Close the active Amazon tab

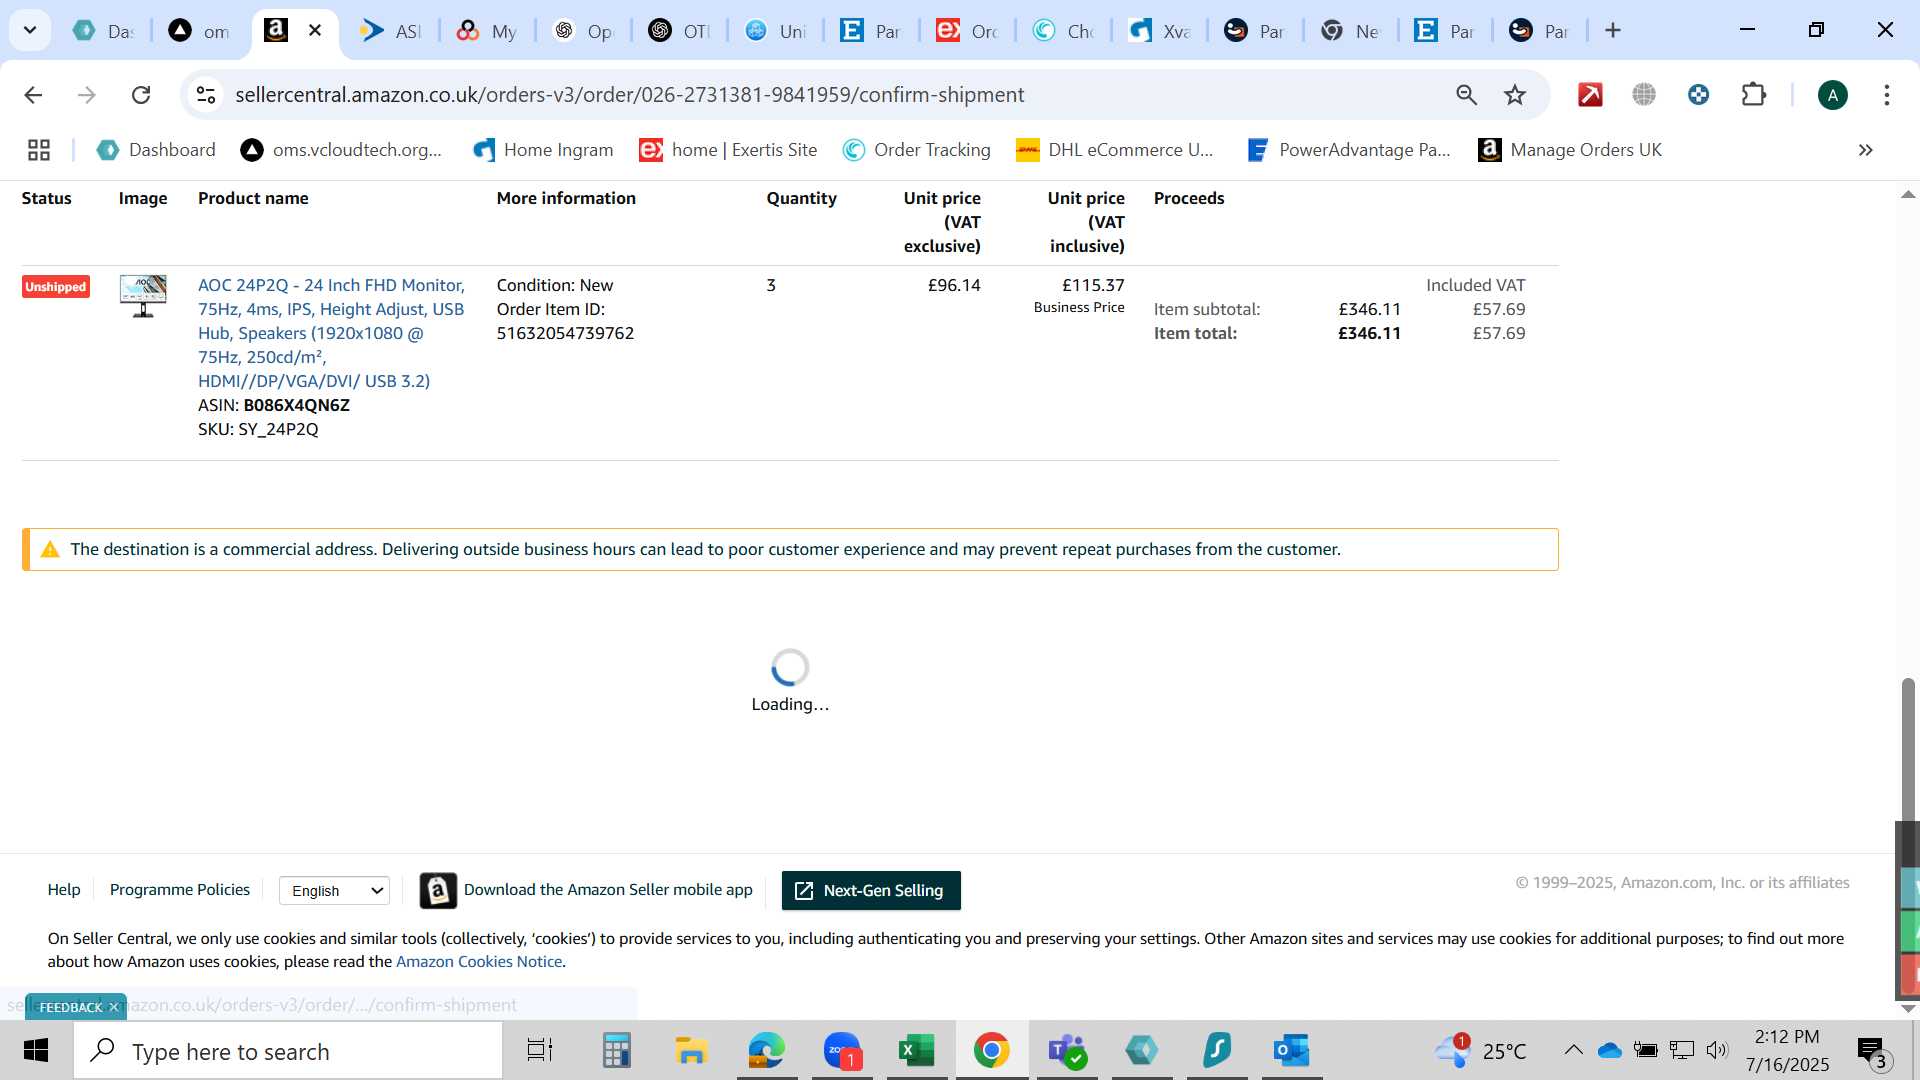point(315,30)
